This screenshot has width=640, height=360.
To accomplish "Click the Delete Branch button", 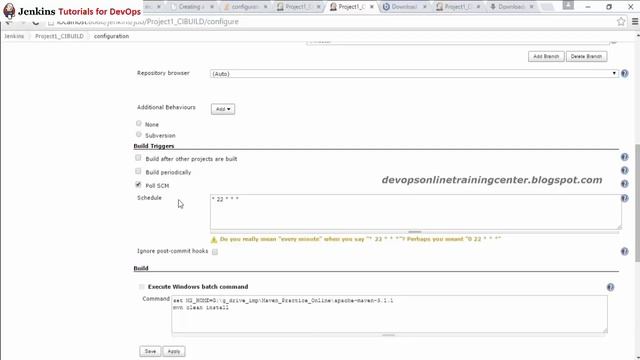I will coord(586,56).
